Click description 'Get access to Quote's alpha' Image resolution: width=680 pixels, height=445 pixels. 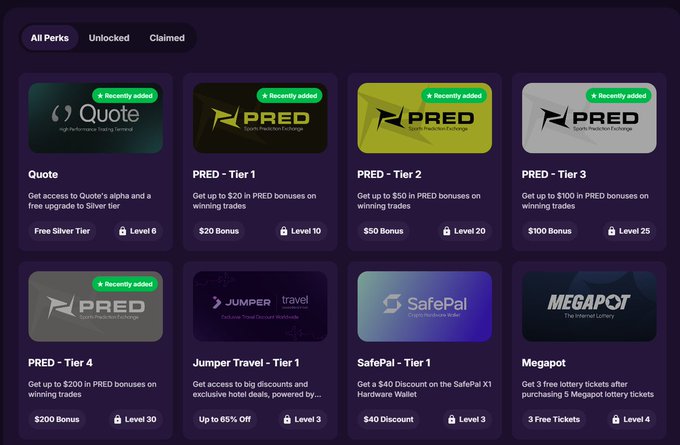pyautogui.click(x=90, y=200)
